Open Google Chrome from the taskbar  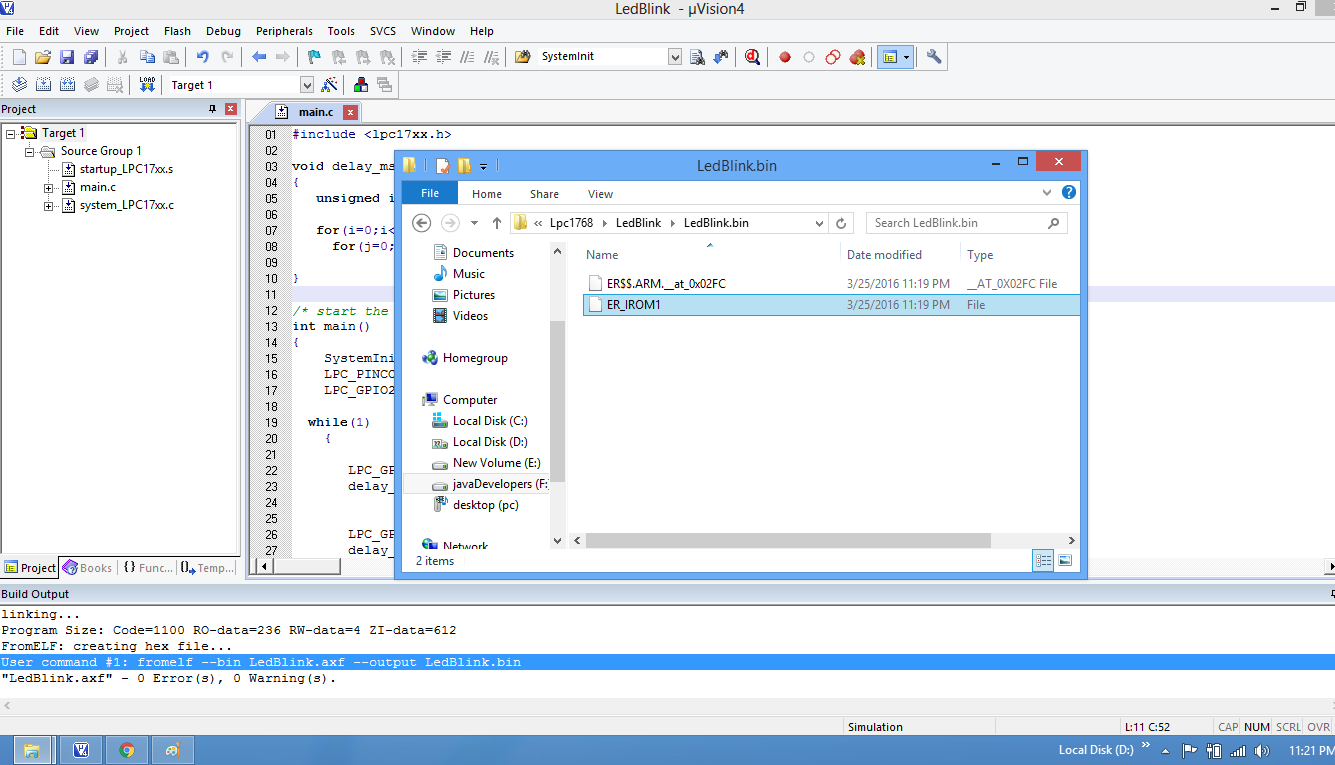(x=127, y=750)
